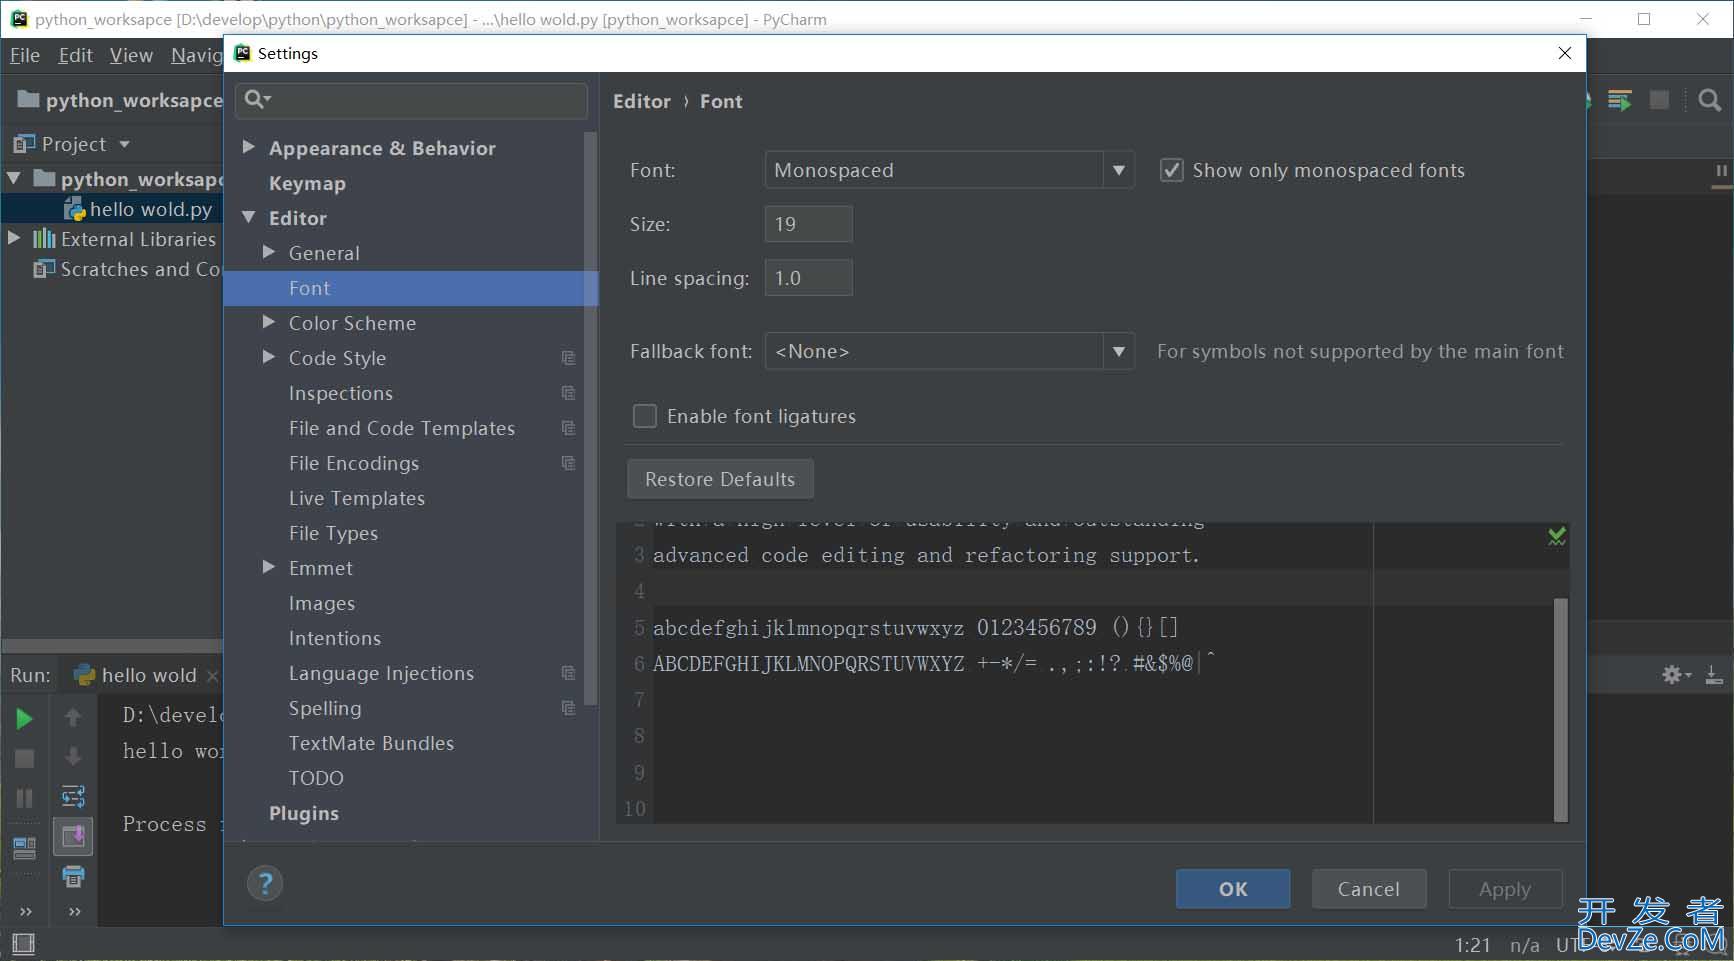The width and height of the screenshot is (1734, 961).
Task: Open TextMate Bundles settings
Action: coord(371,743)
